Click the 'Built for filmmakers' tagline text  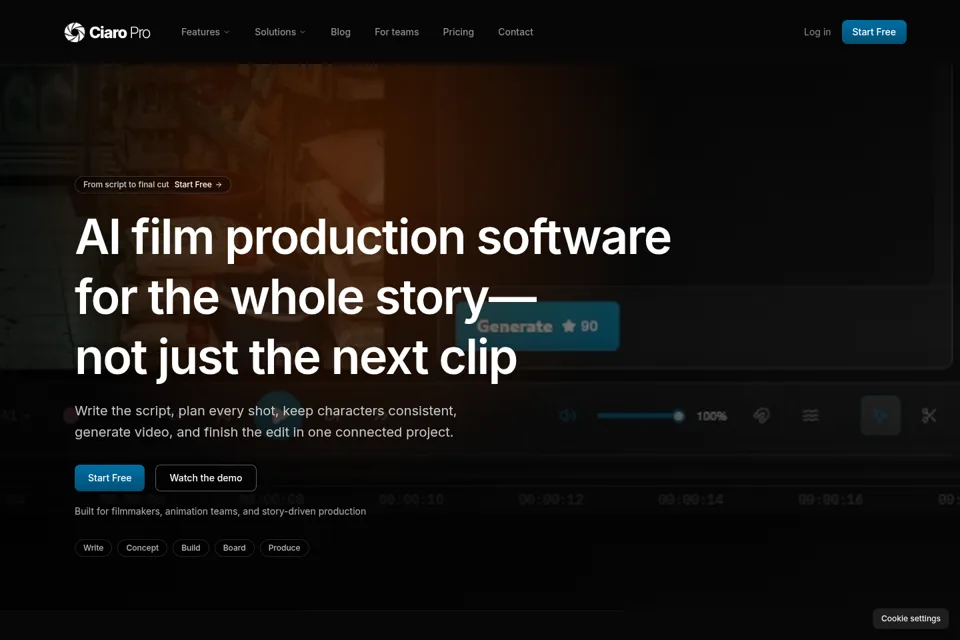(220, 511)
